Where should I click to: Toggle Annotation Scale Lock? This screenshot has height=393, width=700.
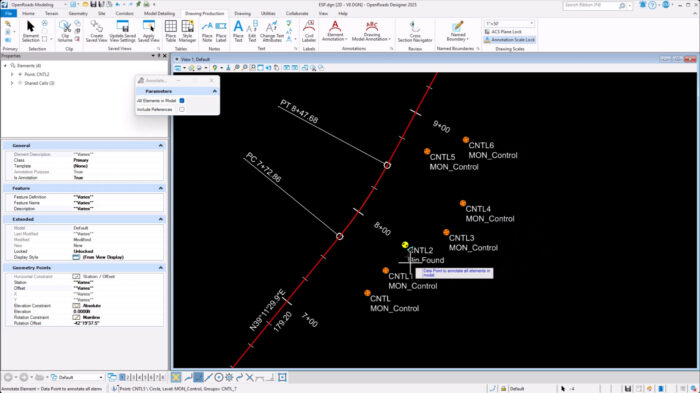(509, 40)
